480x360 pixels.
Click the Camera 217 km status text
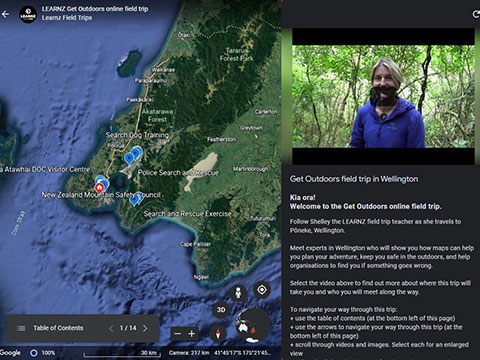[189, 353]
